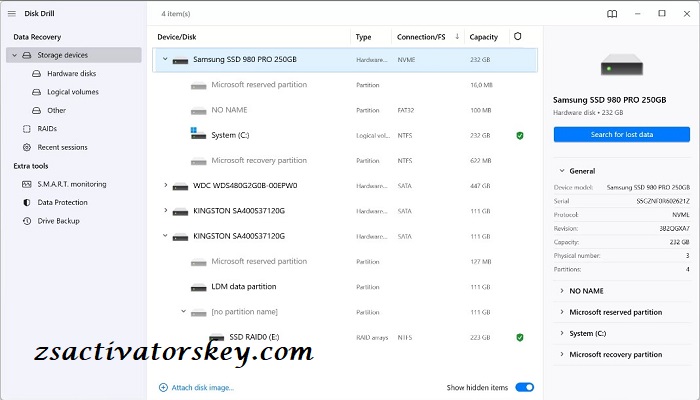Open Data Protection tool

[x=62, y=203]
